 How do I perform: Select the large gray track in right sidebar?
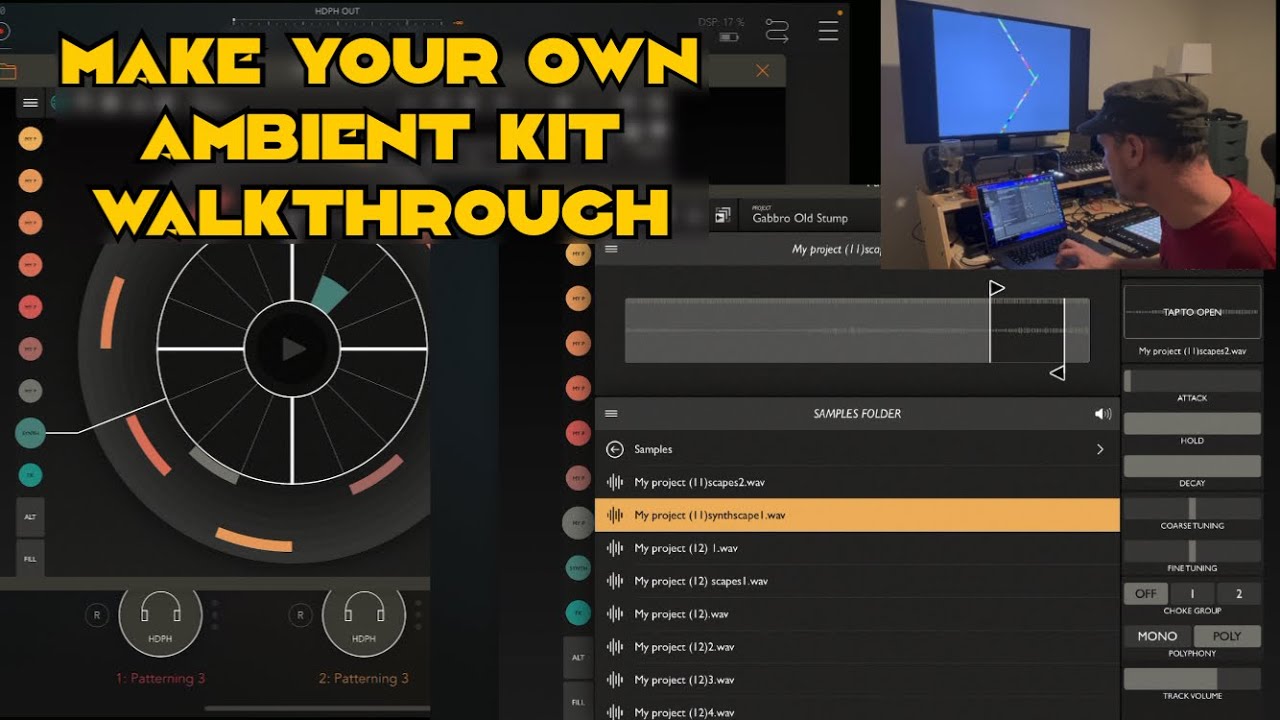(578, 523)
